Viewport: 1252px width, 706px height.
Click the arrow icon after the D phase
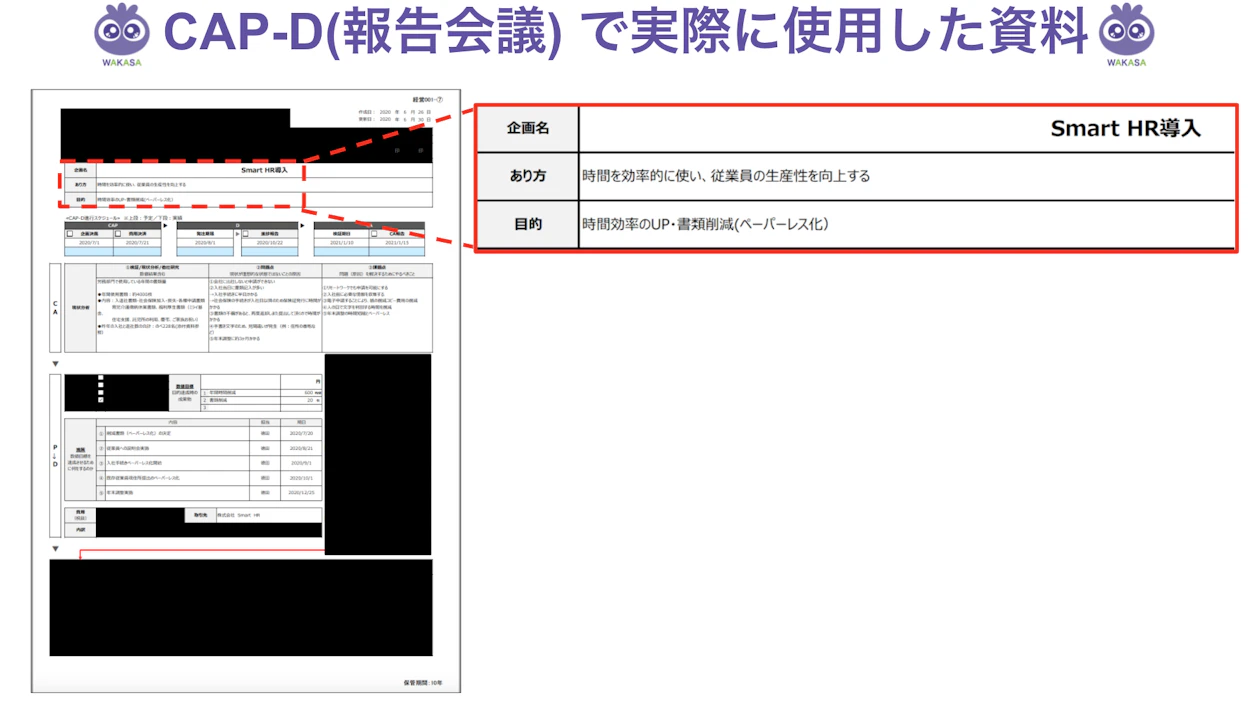[x=301, y=225]
